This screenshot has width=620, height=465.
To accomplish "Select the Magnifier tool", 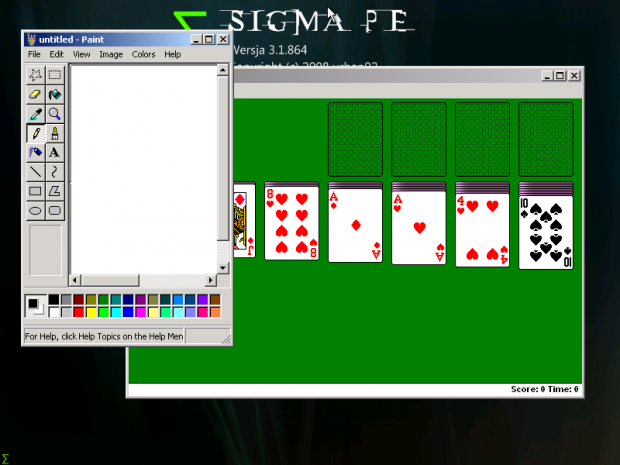I will 55,114.
